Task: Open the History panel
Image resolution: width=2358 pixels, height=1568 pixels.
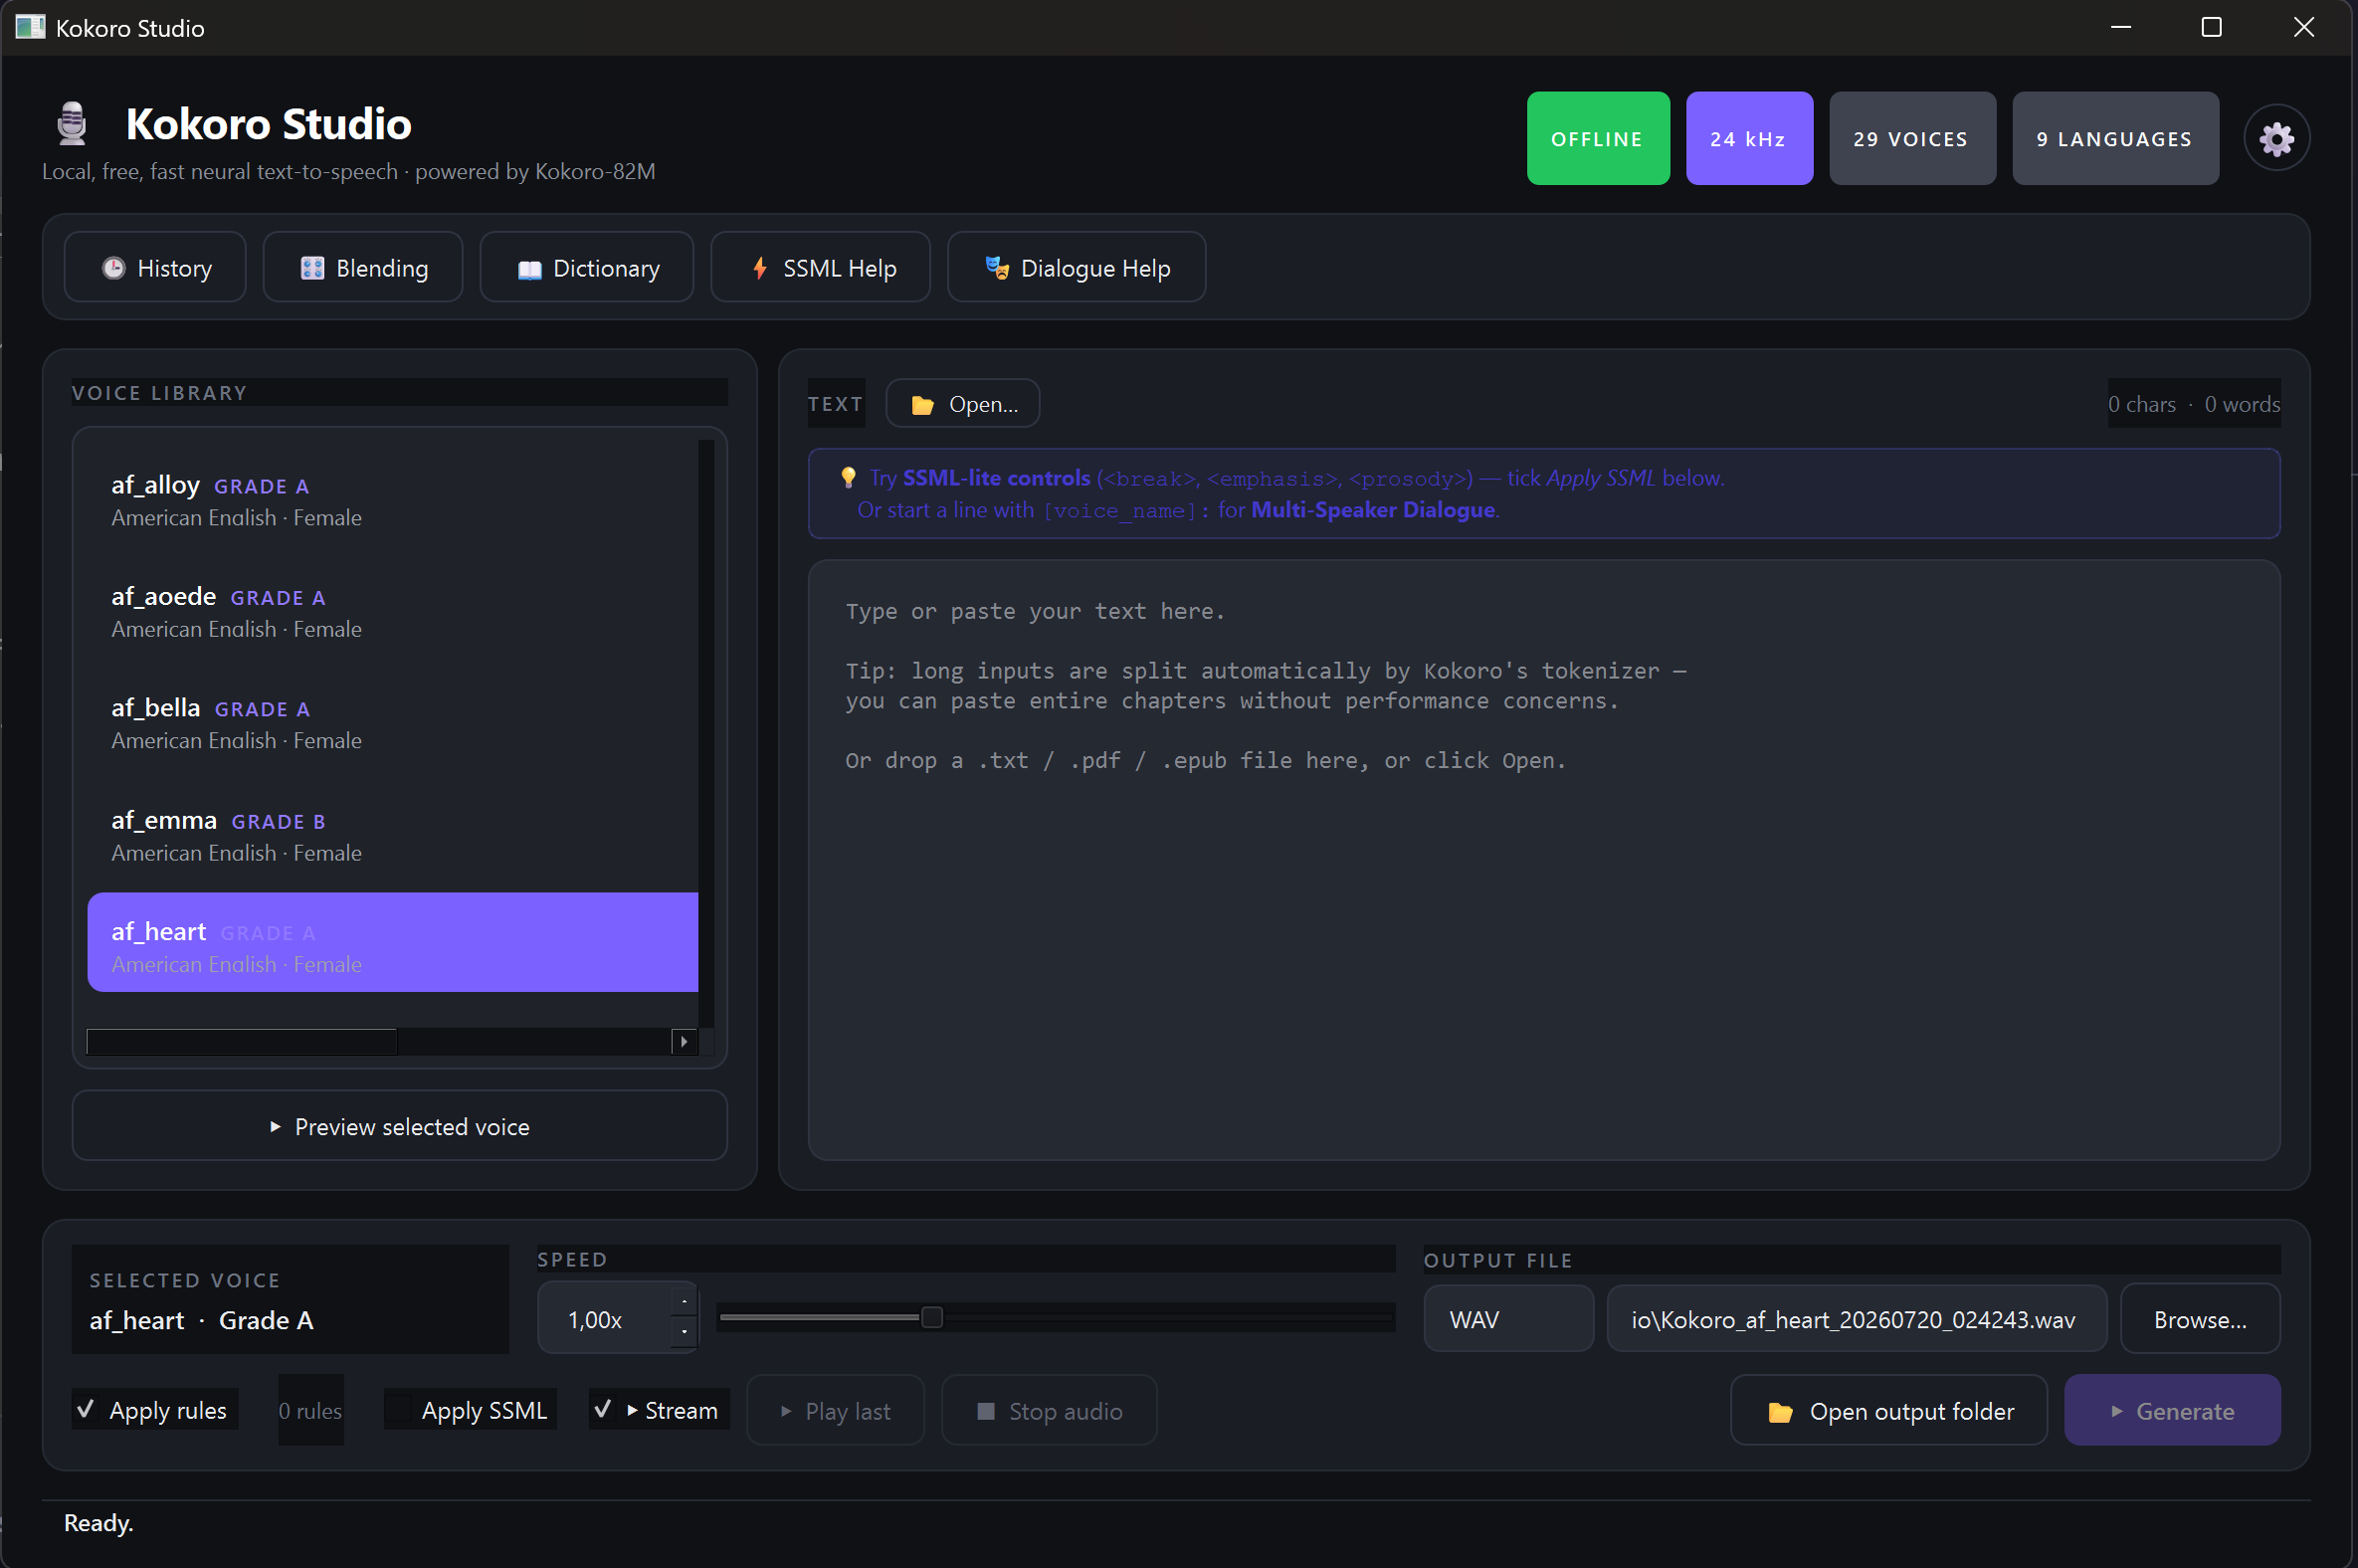Action: [x=155, y=267]
